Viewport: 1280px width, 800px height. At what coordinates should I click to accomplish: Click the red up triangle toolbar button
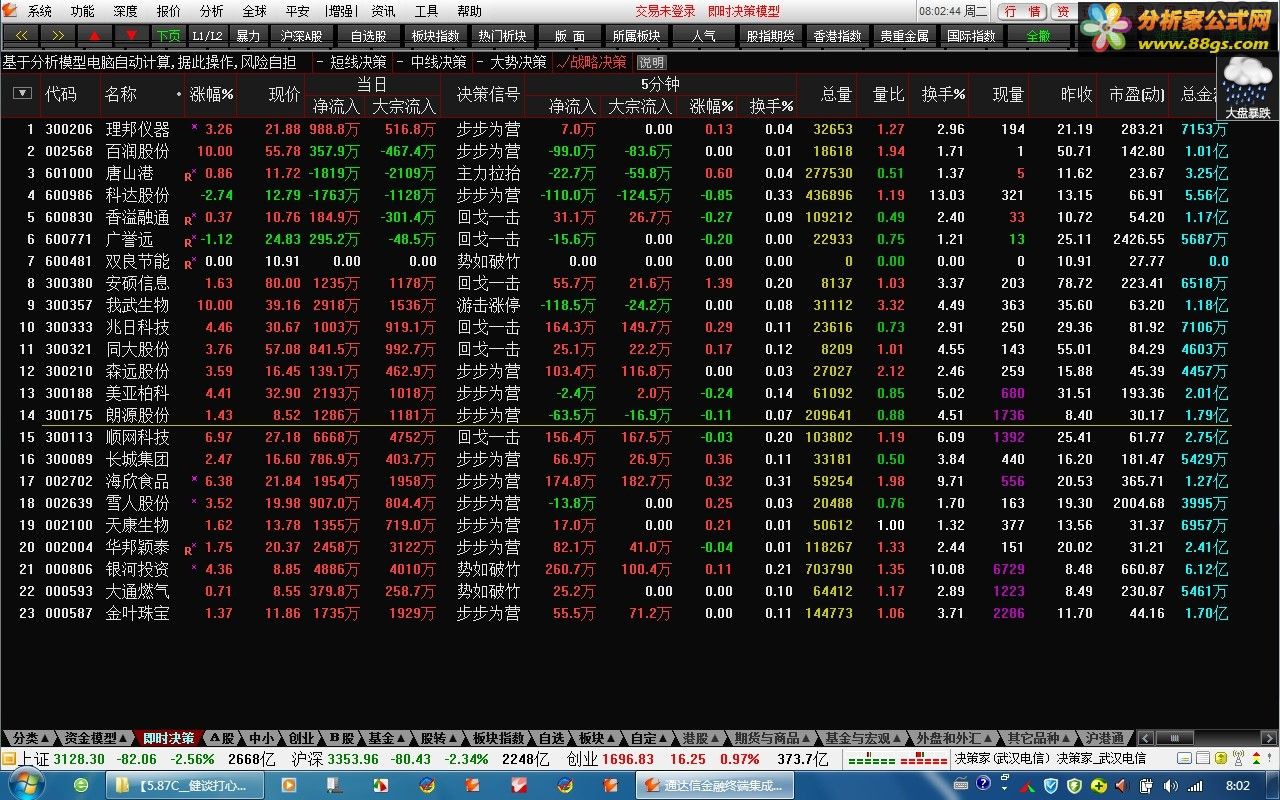point(94,35)
